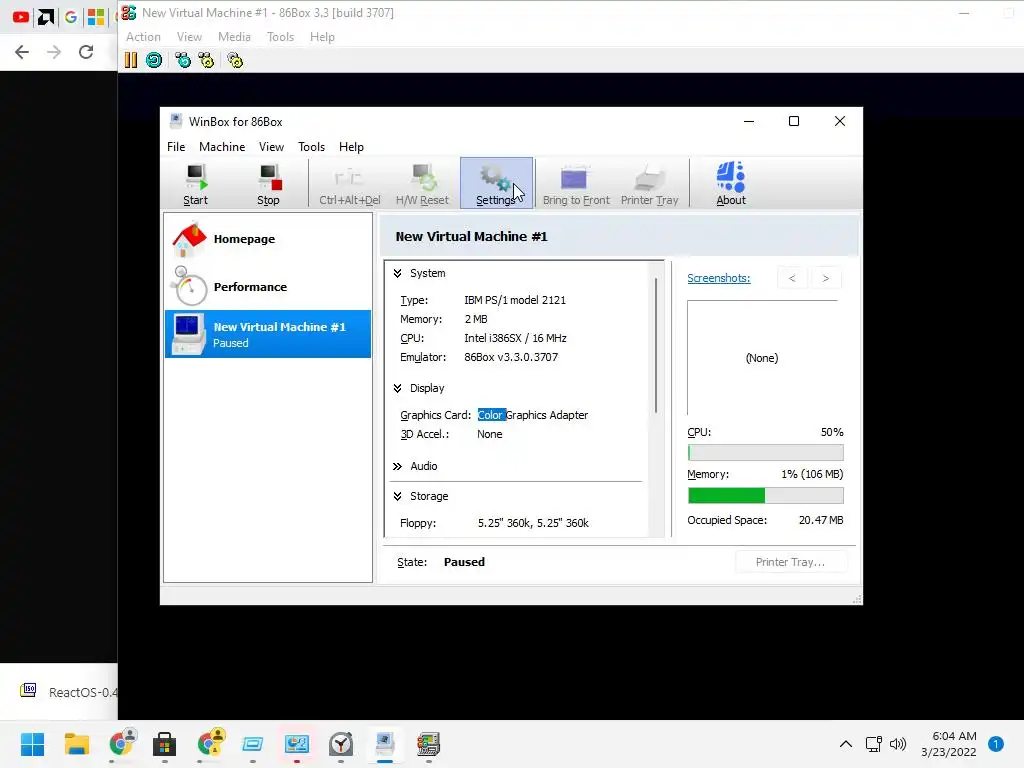Click the empty (None) screenshot preview
The image size is (1024, 768).
click(762, 357)
